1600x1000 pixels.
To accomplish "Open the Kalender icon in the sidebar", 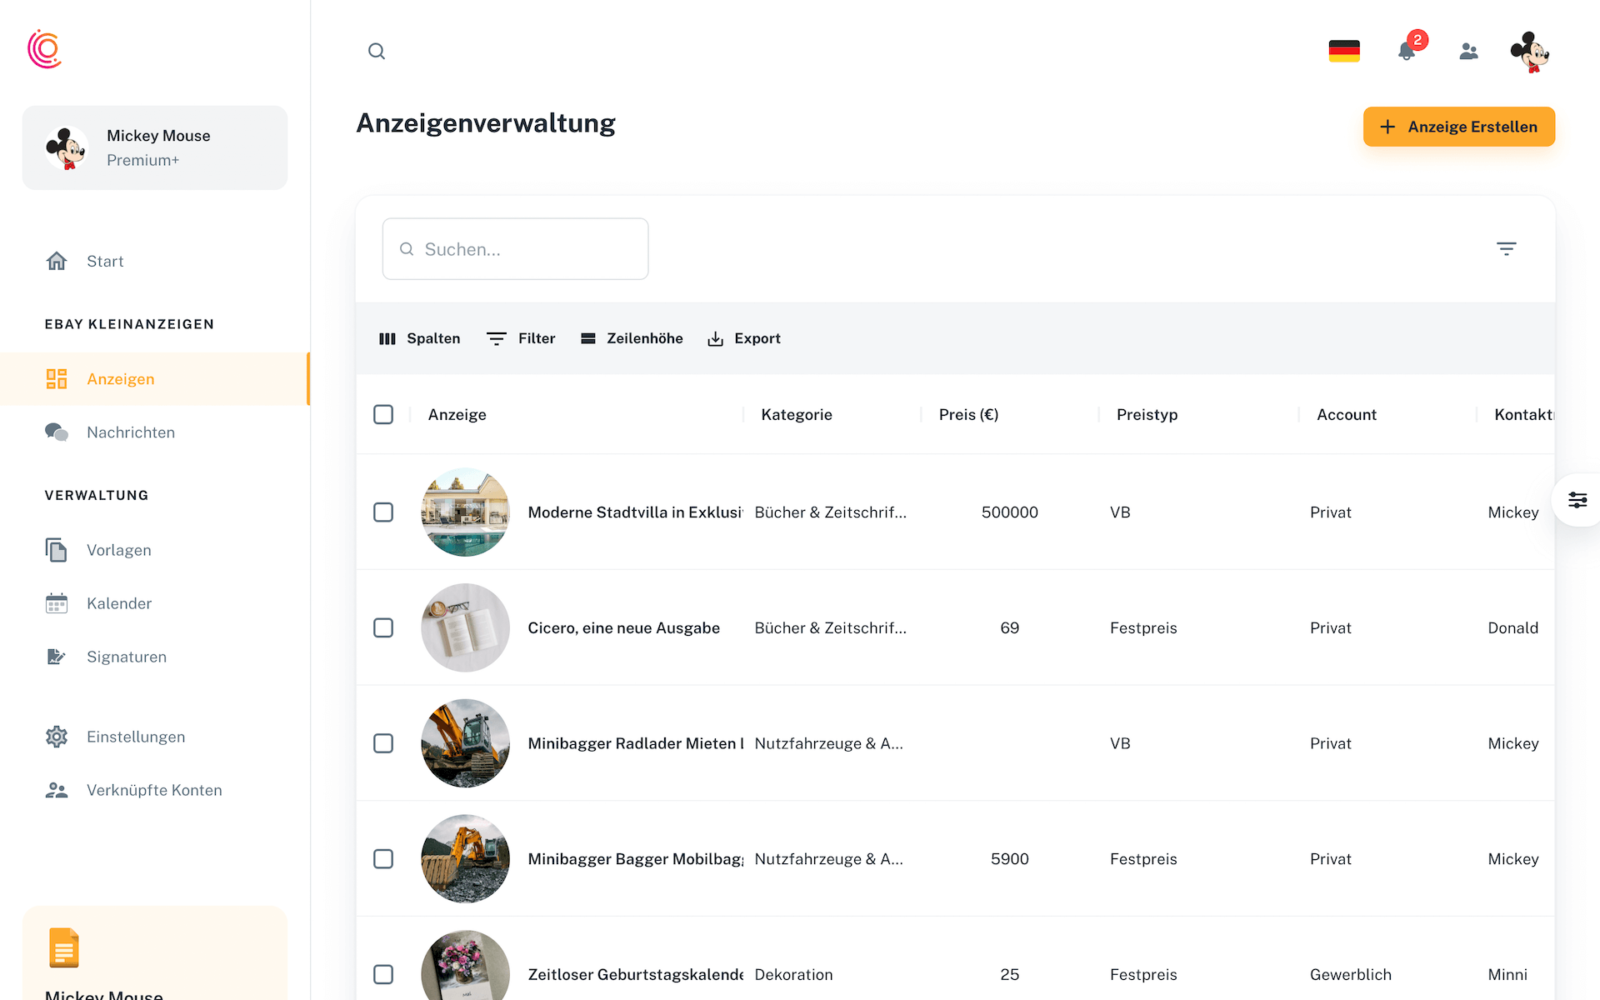I will [56, 603].
